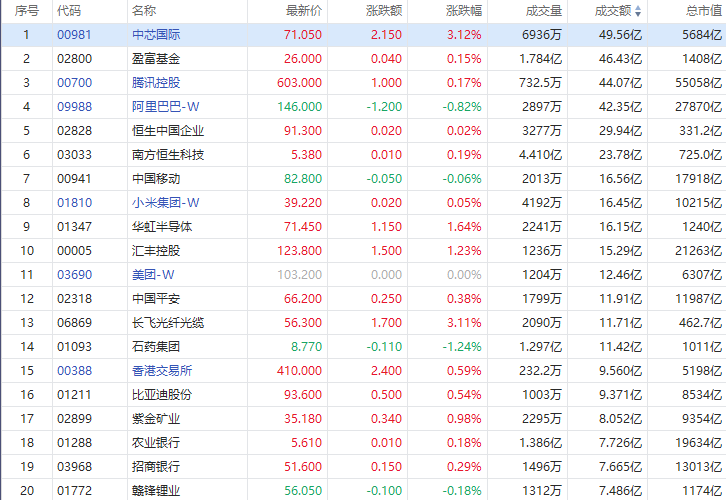The image size is (726, 500).
Task: Open stock code 00981 link
Action: pyautogui.click(x=74, y=35)
